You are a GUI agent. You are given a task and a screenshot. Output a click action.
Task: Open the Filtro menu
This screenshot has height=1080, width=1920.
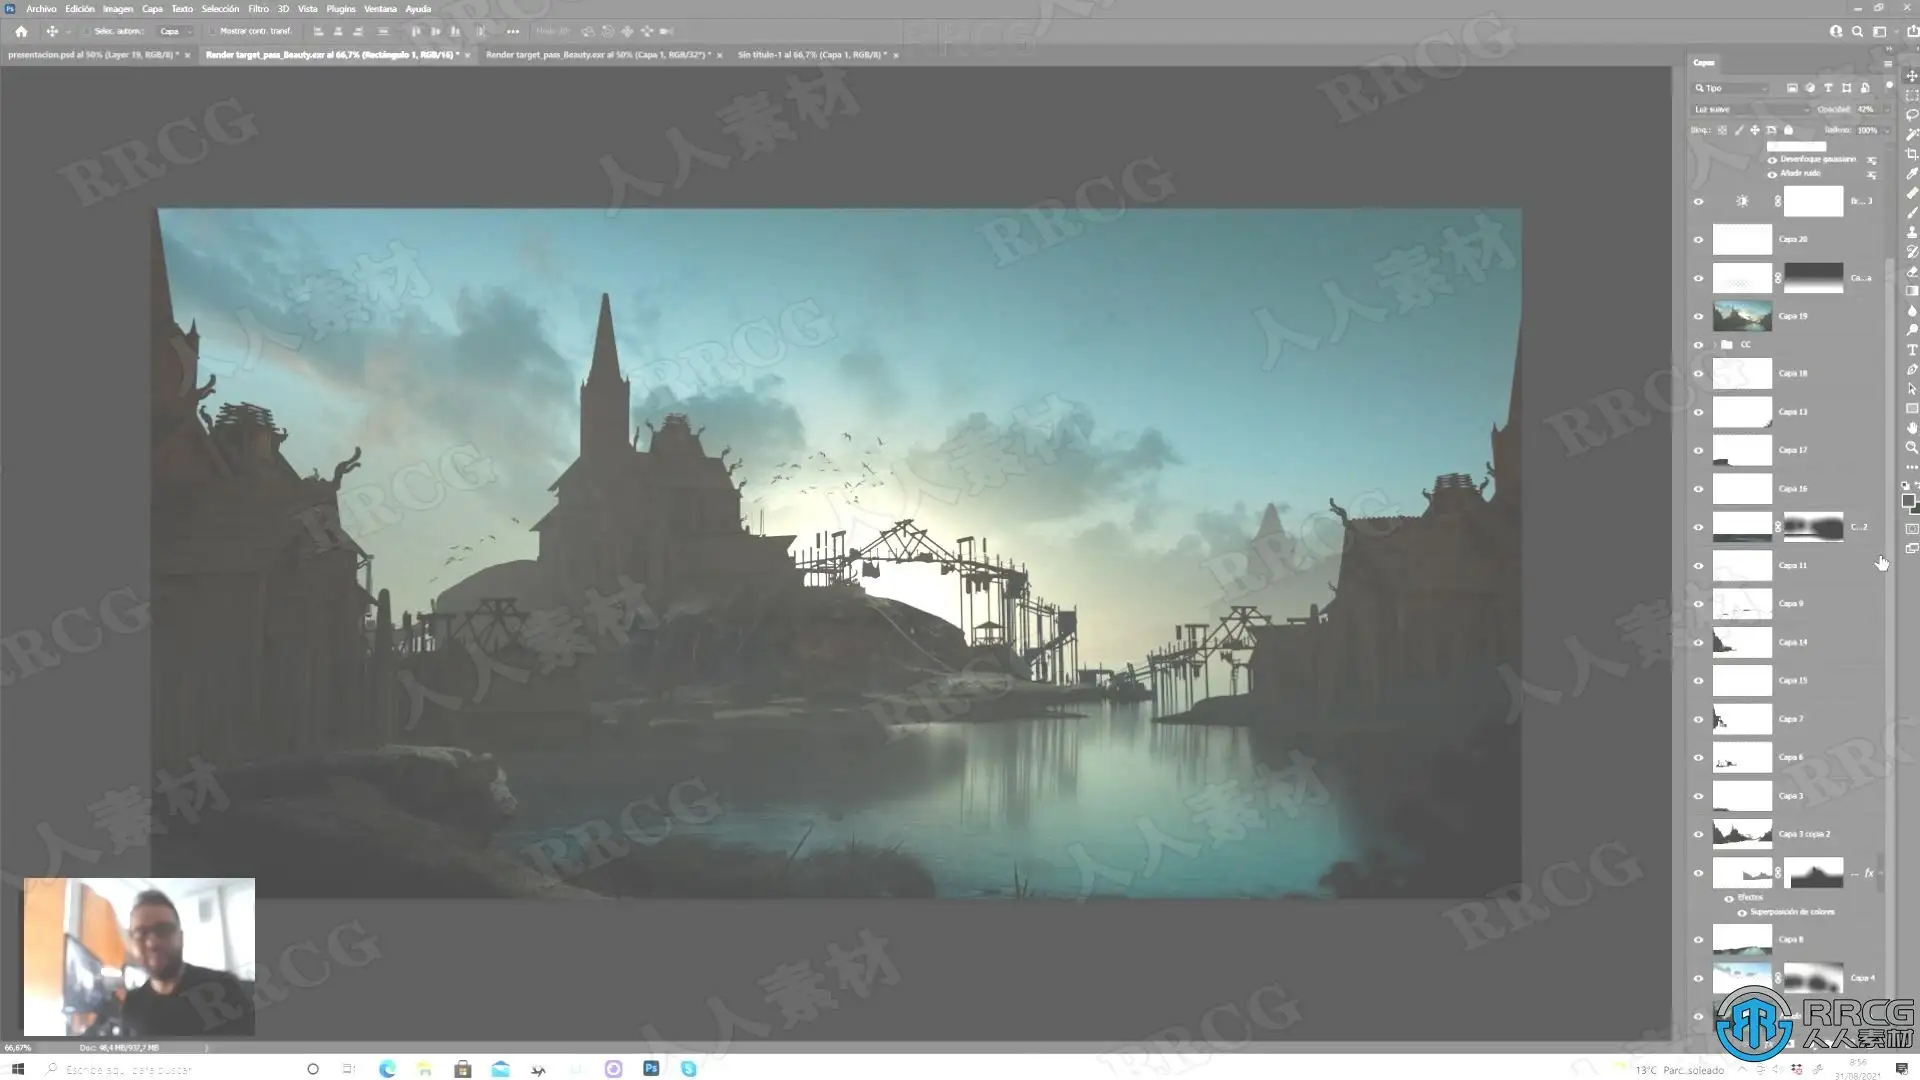pos(258,9)
